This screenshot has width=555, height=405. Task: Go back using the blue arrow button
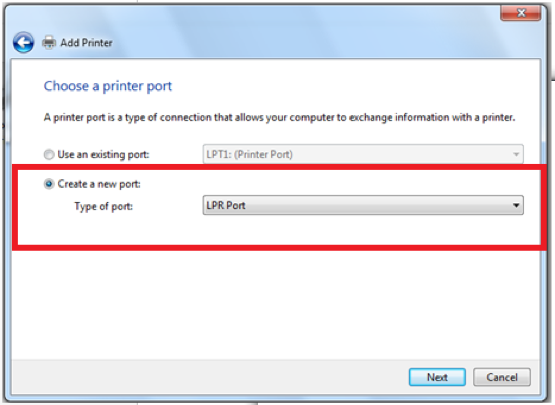point(23,43)
